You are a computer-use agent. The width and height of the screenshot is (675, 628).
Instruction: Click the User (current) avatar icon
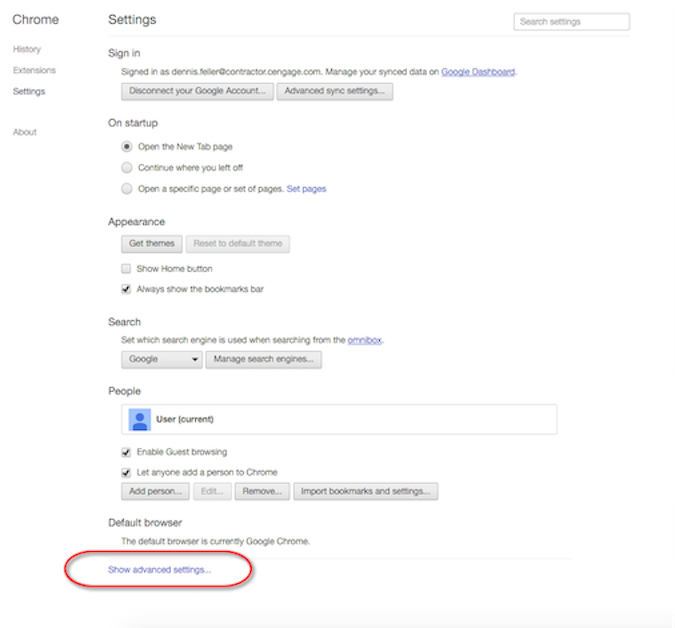click(x=139, y=419)
